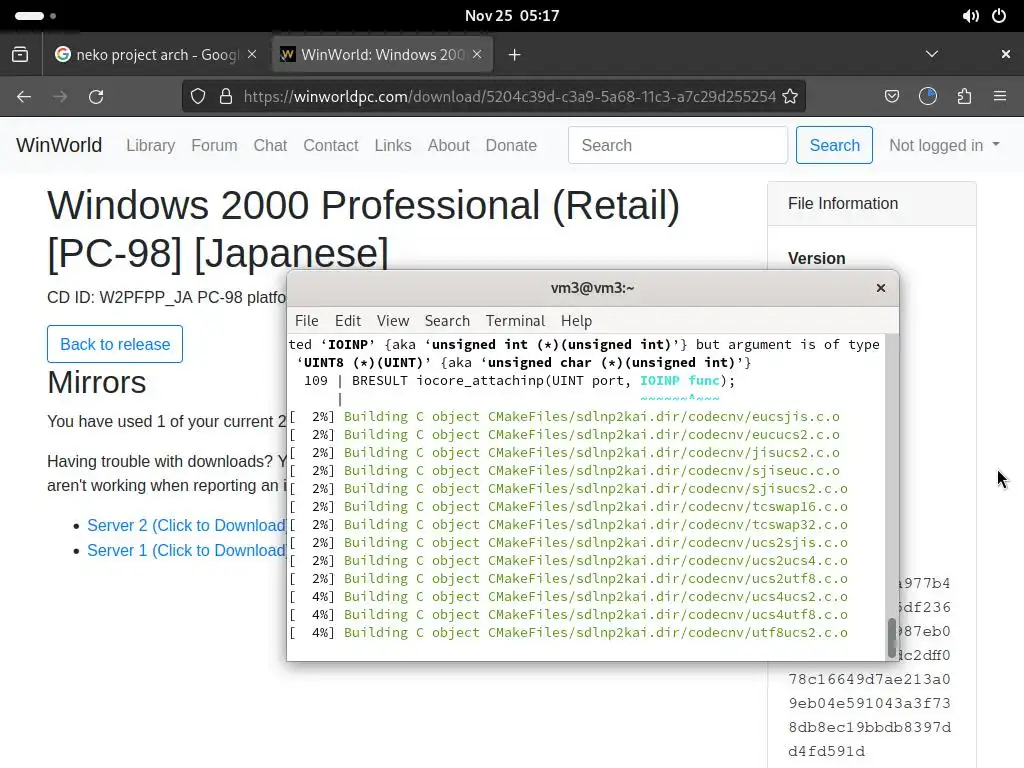Click hash text d4fd591d
Screen dimensions: 1024x768
[826, 752]
